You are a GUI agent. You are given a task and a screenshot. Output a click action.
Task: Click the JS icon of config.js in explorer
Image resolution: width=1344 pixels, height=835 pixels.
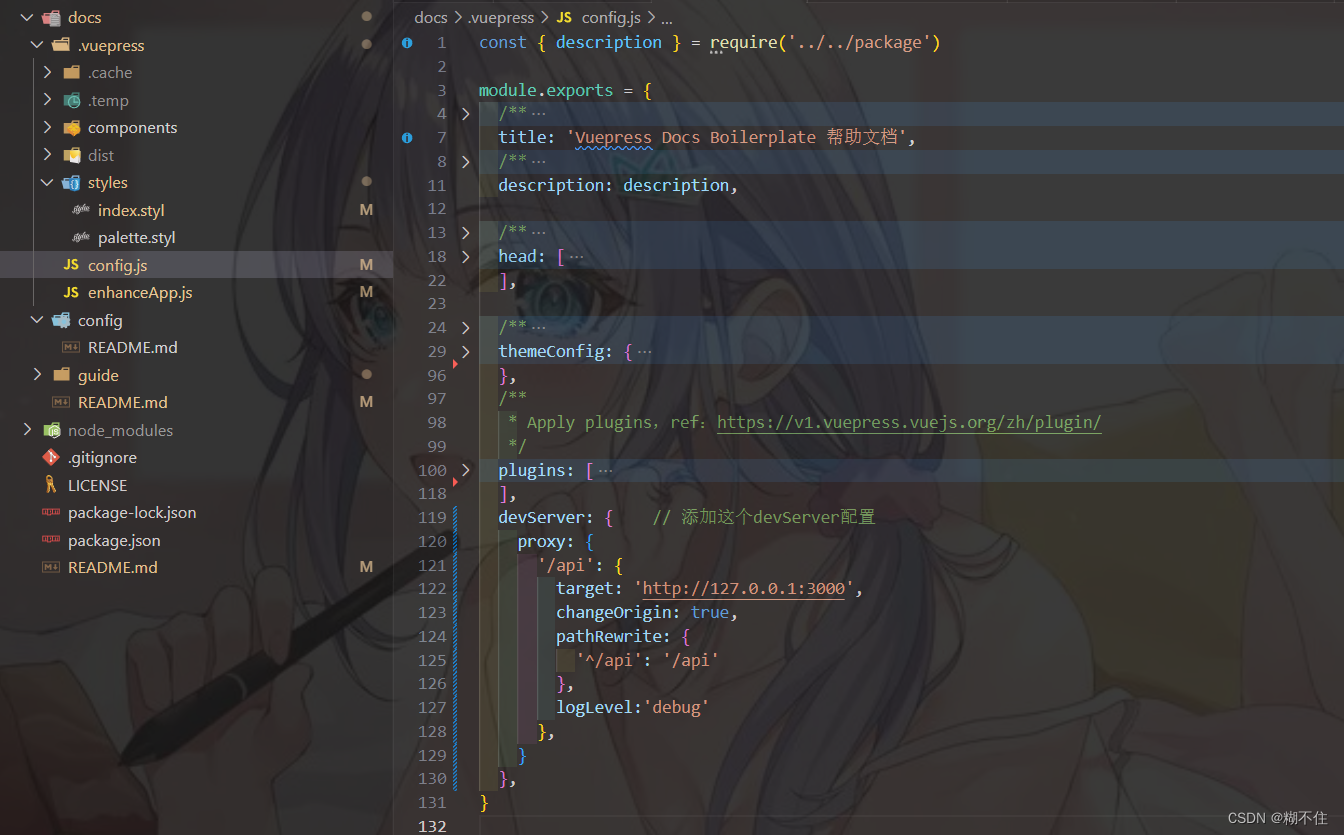[71, 265]
